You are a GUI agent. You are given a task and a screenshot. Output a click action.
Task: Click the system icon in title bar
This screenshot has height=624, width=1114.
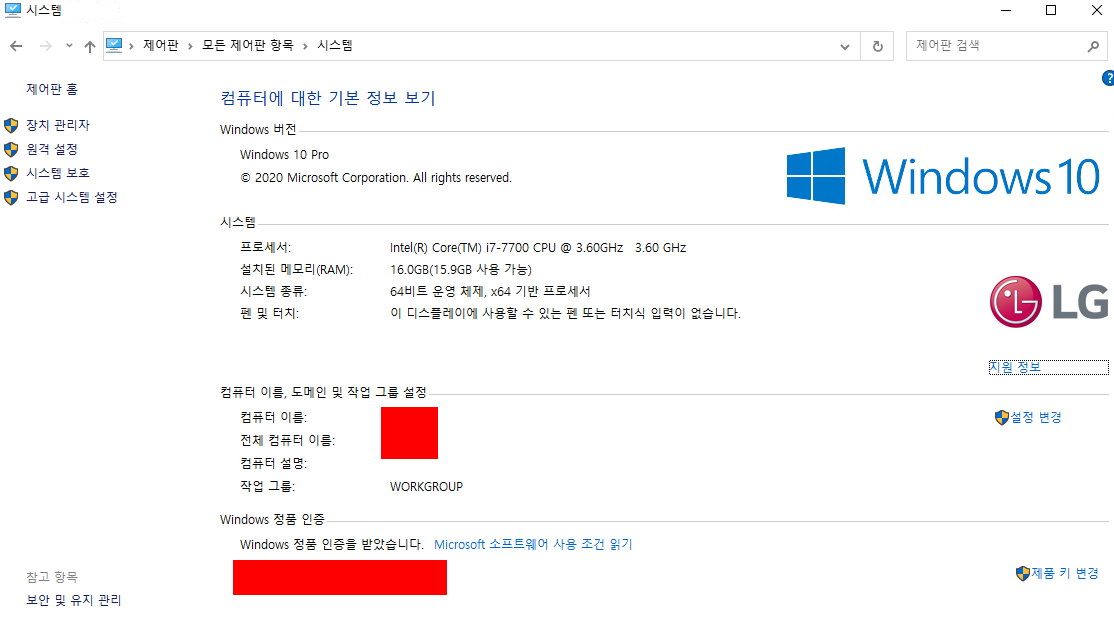[x=13, y=10]
